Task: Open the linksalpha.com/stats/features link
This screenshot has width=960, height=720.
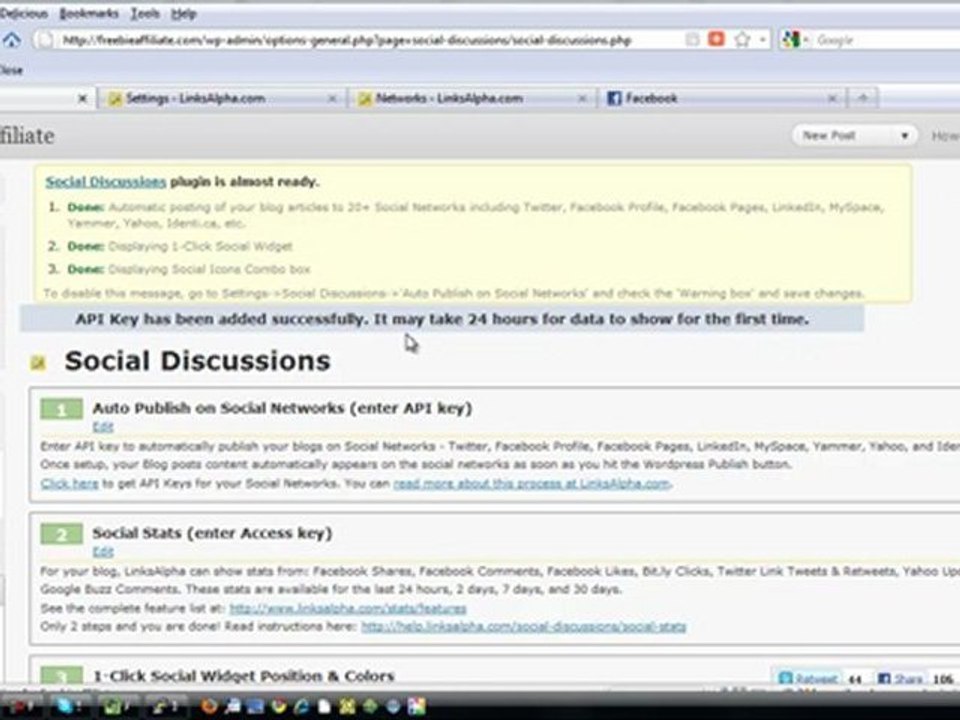Action: 348,609
